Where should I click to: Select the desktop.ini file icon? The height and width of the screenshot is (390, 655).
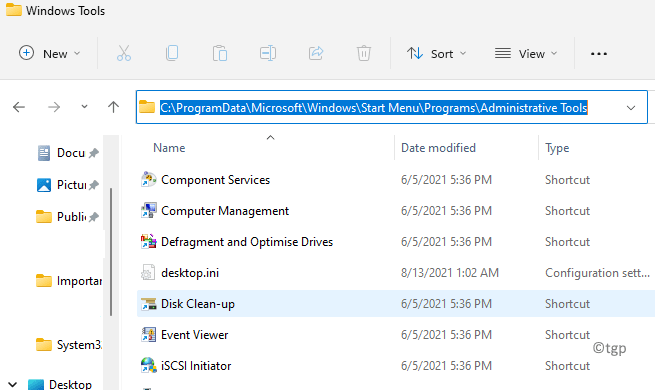point(148,272)
